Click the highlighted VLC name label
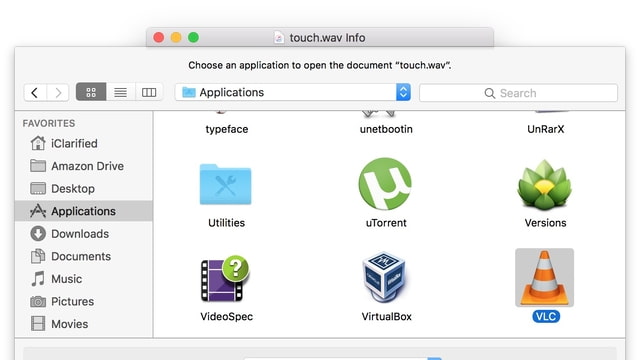 click(x=546, y=316)
